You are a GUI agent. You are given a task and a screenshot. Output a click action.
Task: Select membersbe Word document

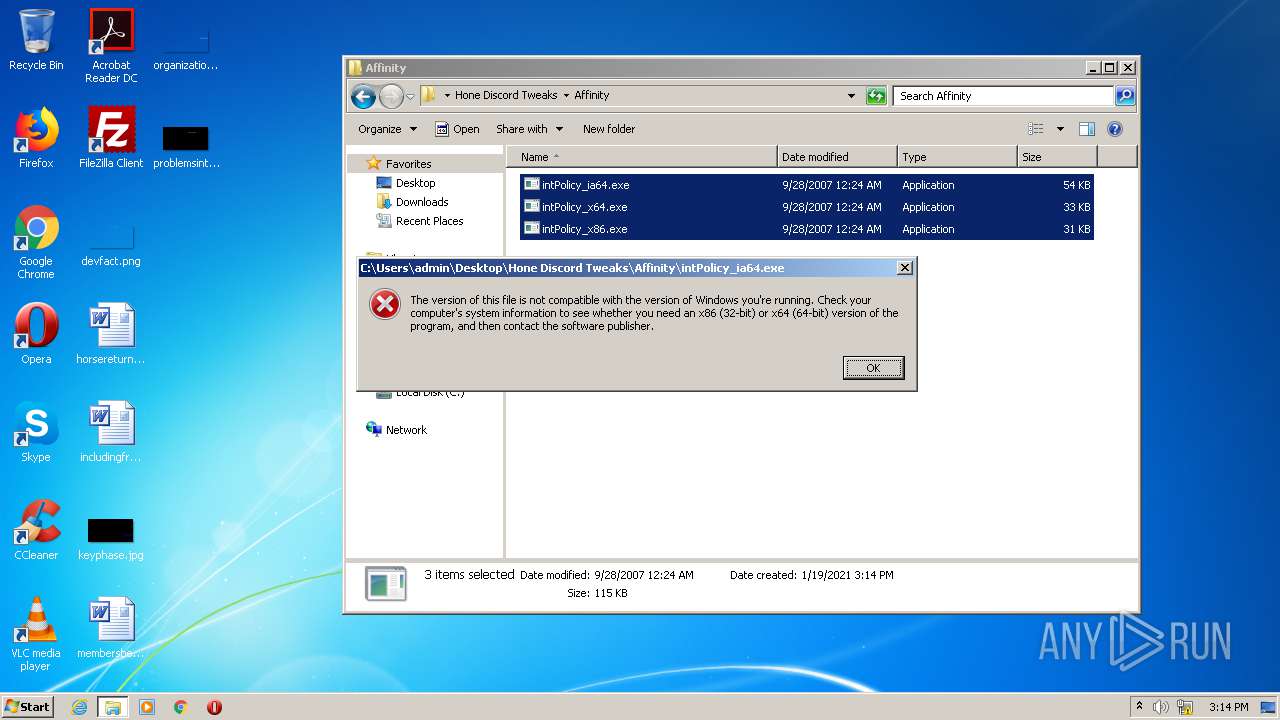click(111, 628)
